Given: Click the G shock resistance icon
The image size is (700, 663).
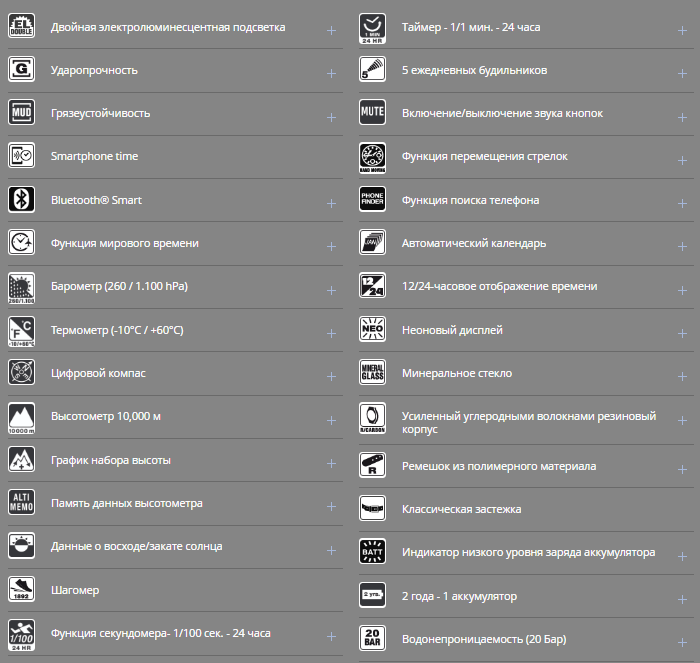Looking at the screenshot, I should tap(21, 70).
